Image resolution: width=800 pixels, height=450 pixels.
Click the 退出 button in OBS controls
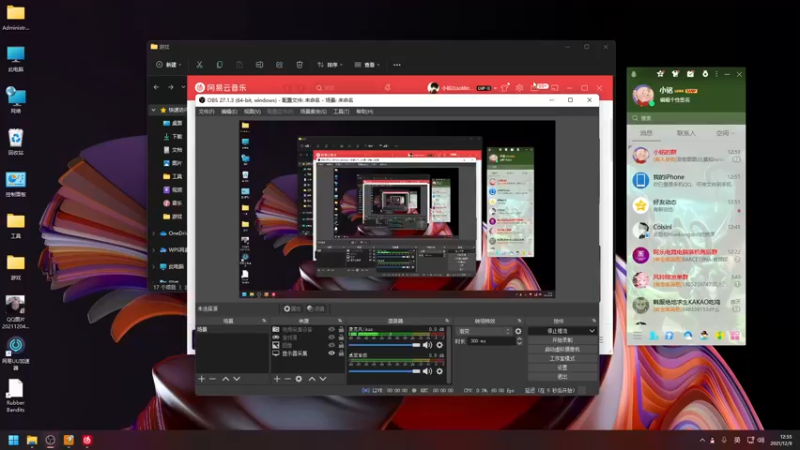click(x=562, y=377)
